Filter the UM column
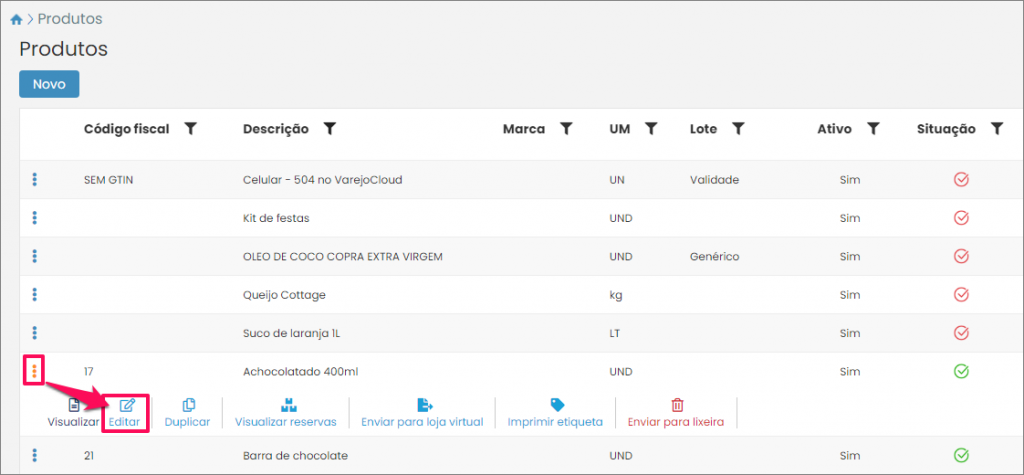This screenshot has width=1024, height=475. tap(650, 129)
